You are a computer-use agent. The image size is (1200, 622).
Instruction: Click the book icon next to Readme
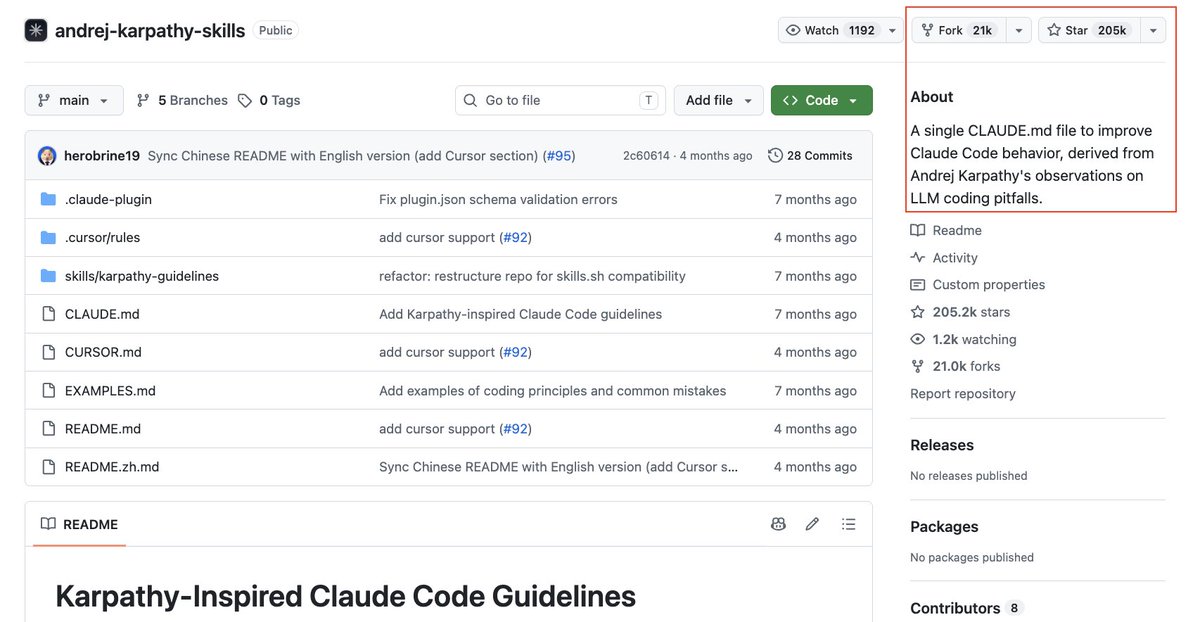(918, 230)
